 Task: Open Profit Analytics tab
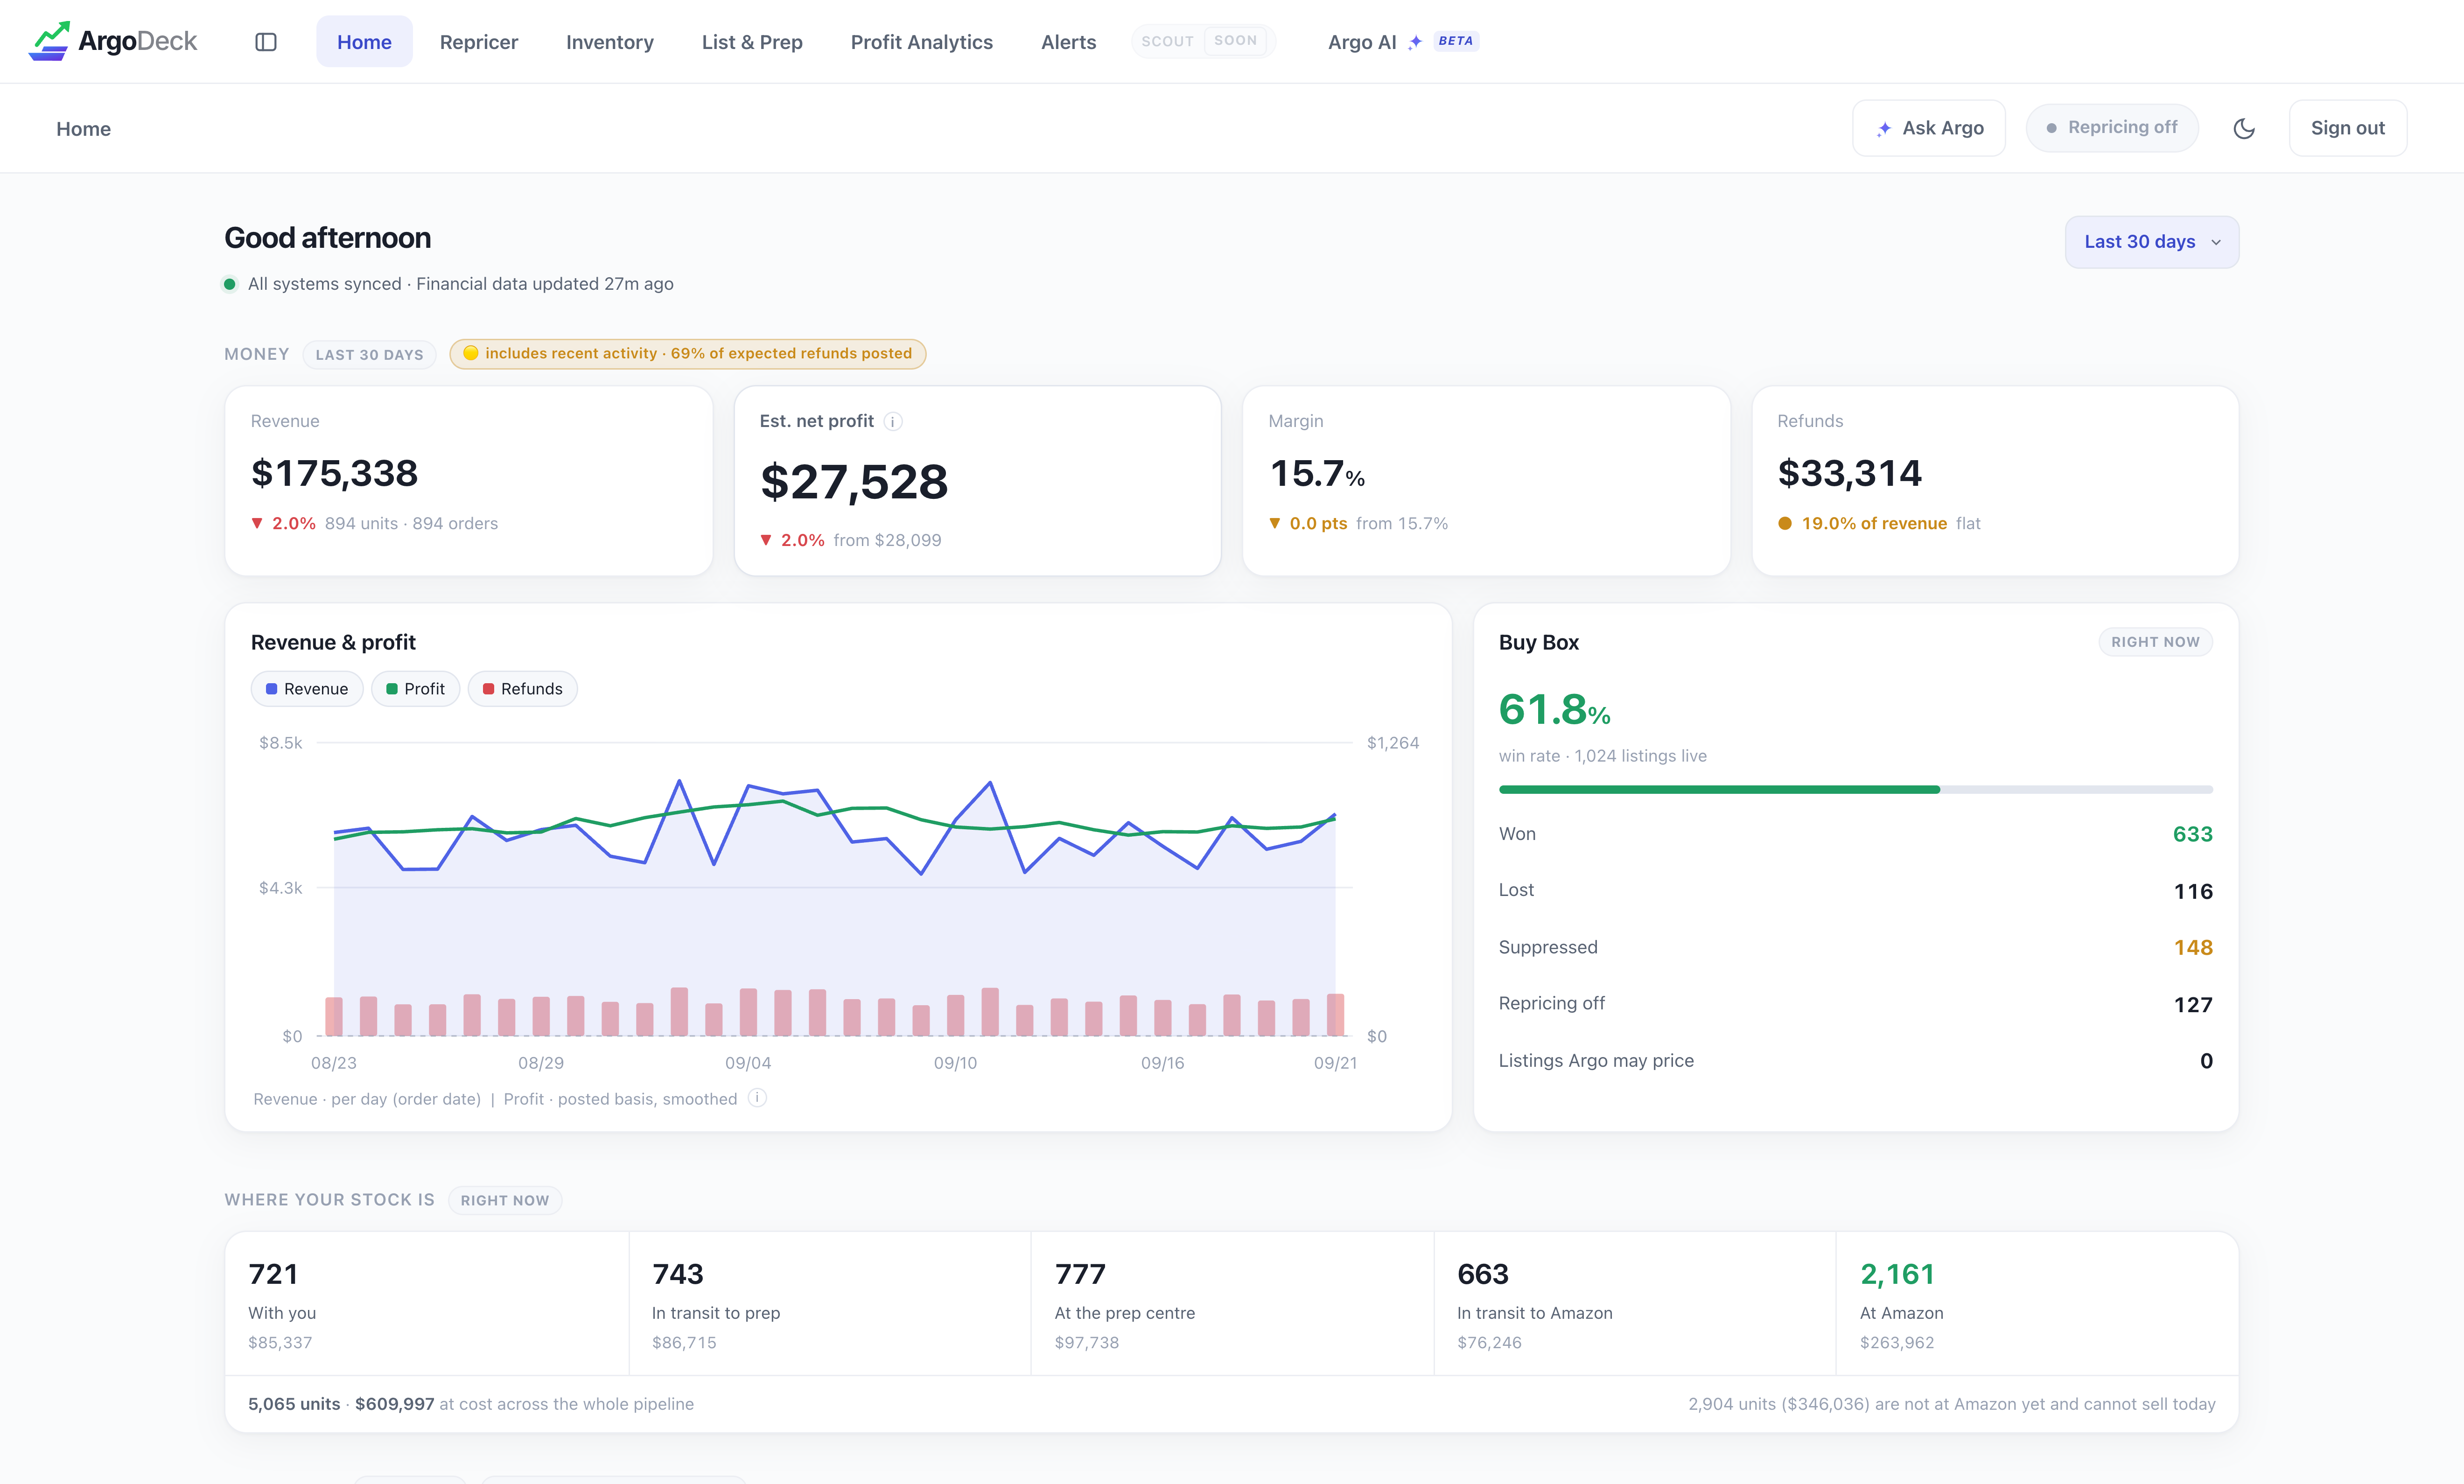tap(922, 42)
